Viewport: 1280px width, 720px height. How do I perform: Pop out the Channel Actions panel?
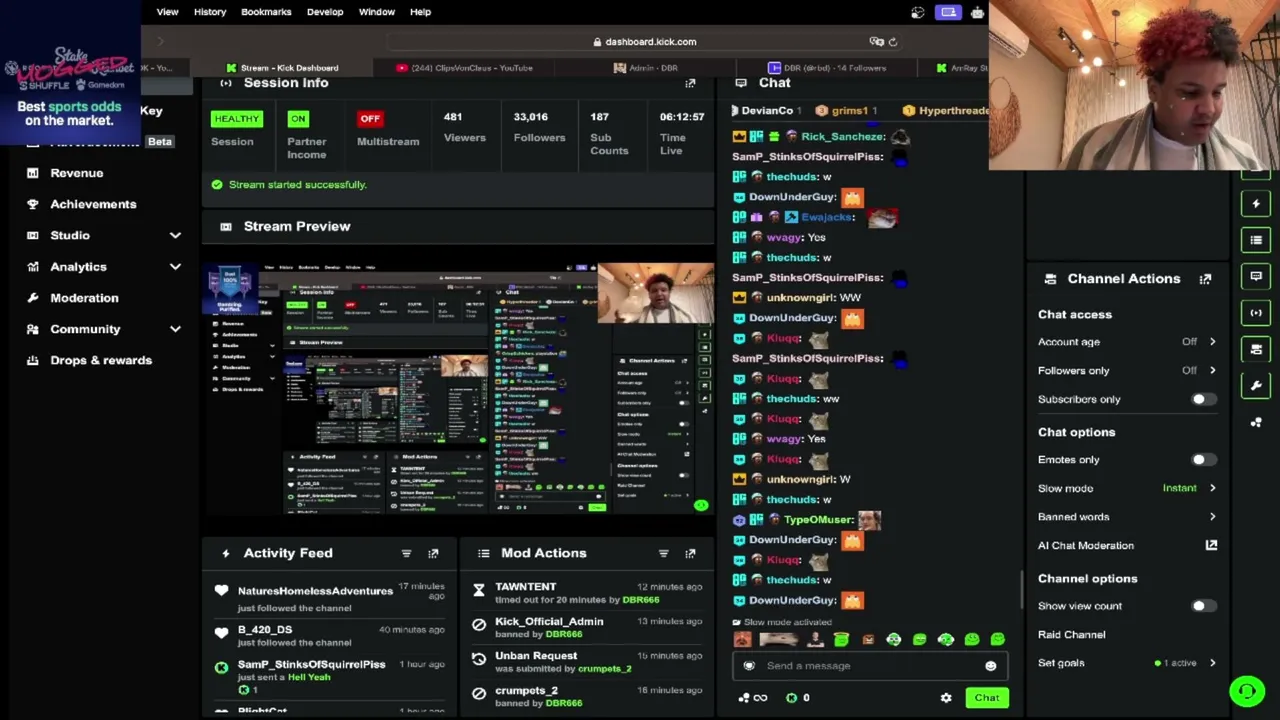(x=1205, y=279)
